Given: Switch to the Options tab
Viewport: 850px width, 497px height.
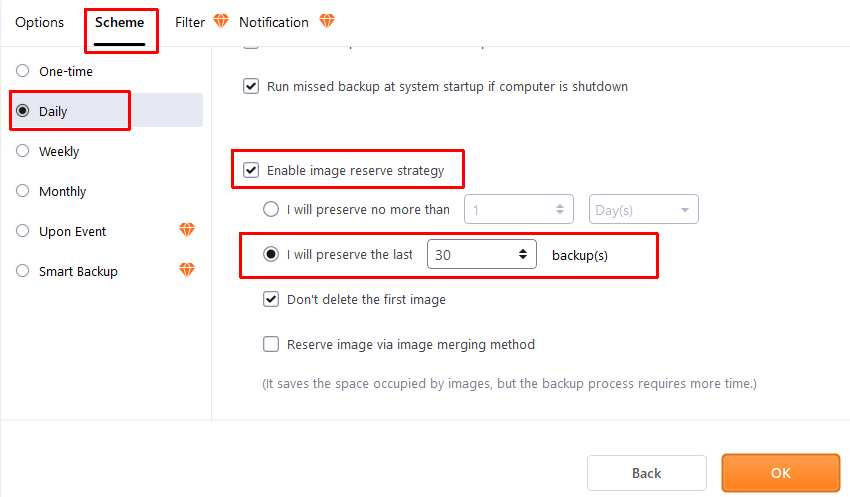Looking at the screenshot, I should pos(40,22).
